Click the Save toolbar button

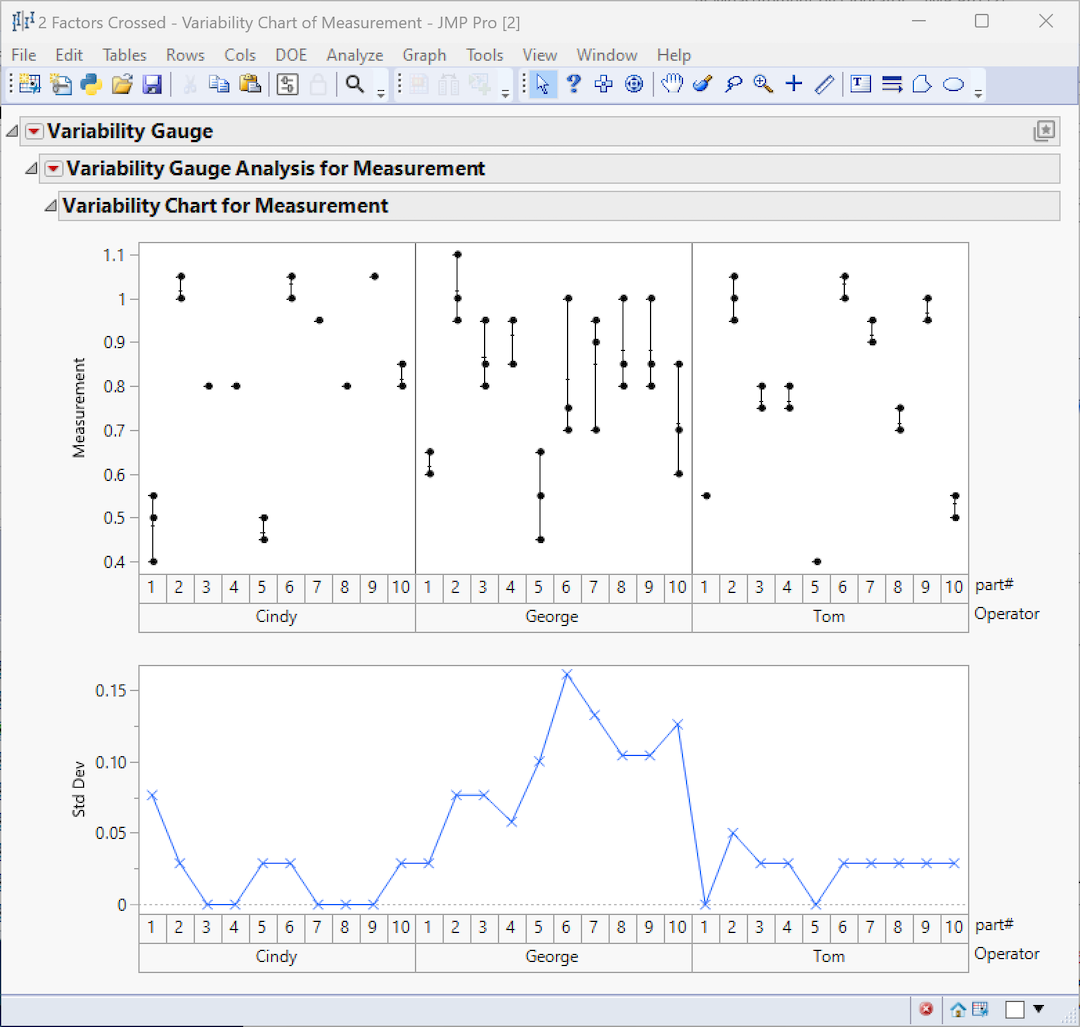[152, 84]
